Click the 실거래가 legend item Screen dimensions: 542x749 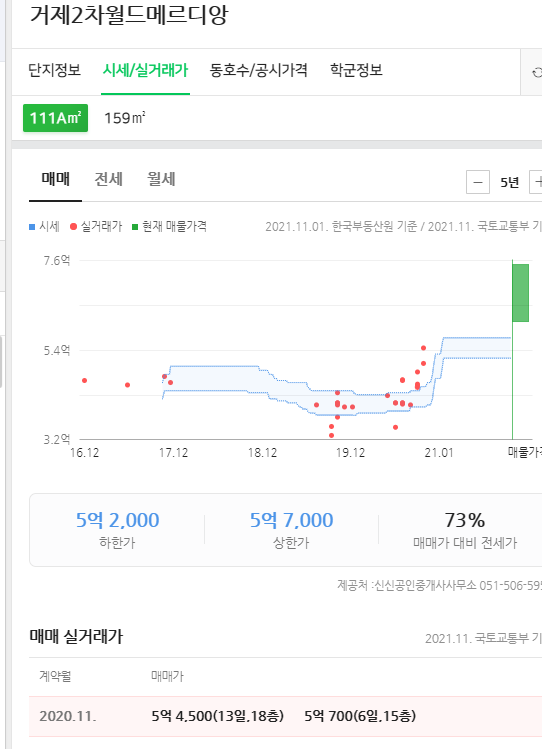pos(96,226)
